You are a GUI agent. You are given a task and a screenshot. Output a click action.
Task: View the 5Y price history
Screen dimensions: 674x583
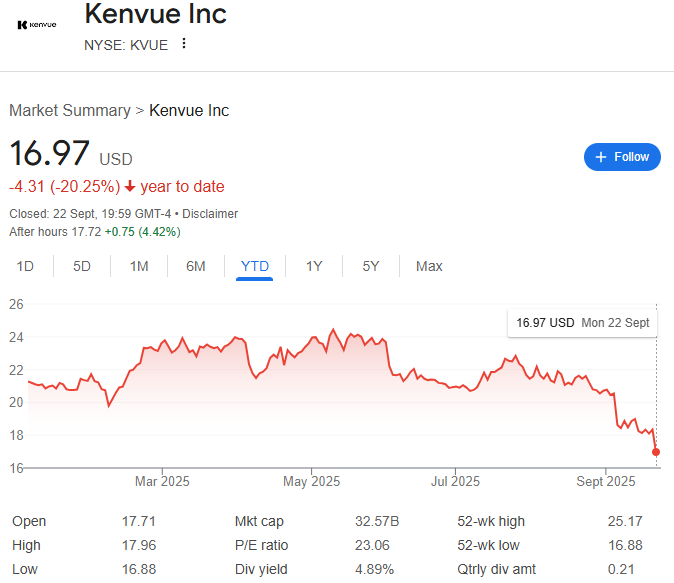coord(371,266)
